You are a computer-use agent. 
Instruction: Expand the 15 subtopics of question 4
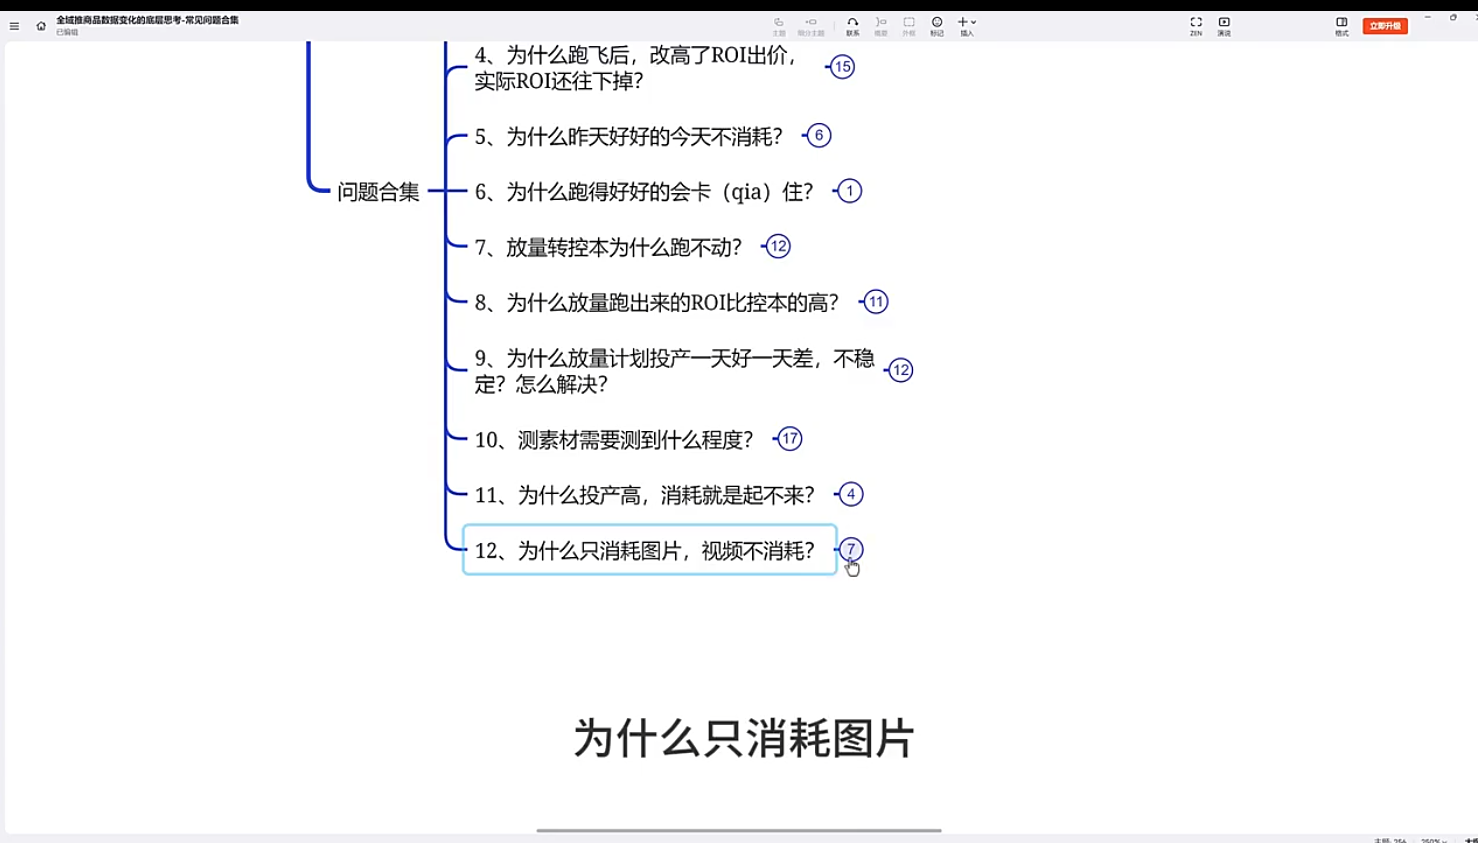pos(843,67)
